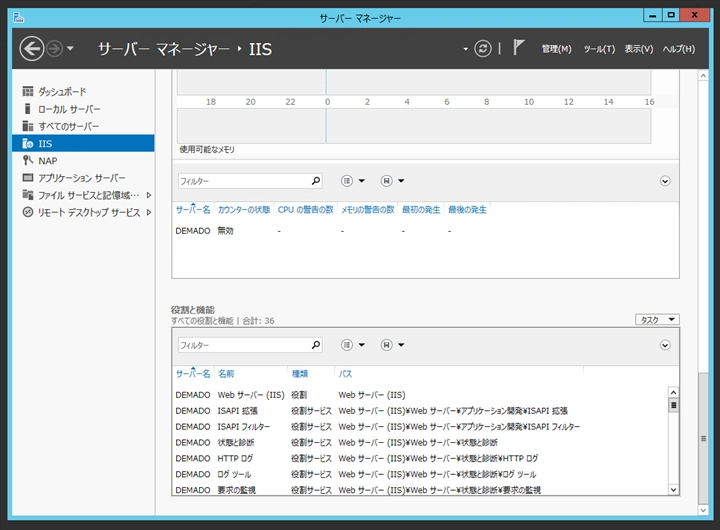Select the IIS sidebar item
This screenshot has height=530, width=720.
83,143
